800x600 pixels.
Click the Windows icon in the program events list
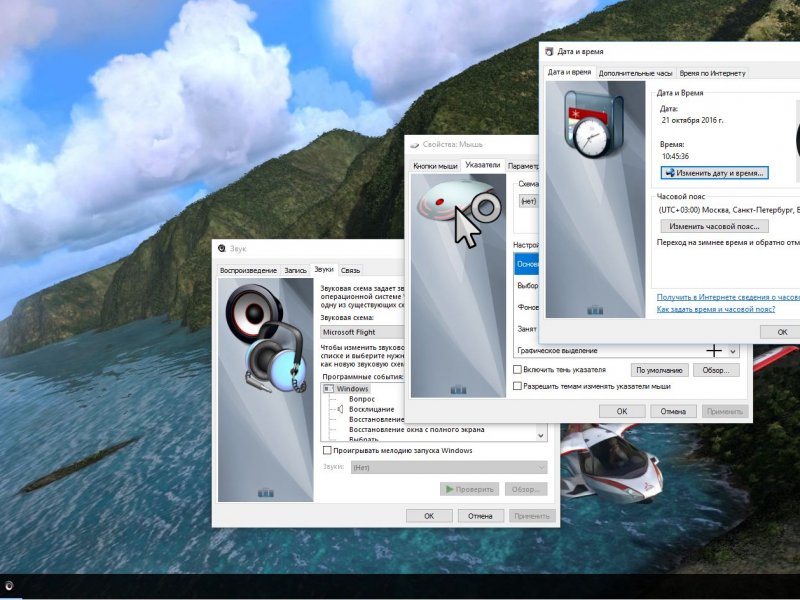(x=329, y=389)
